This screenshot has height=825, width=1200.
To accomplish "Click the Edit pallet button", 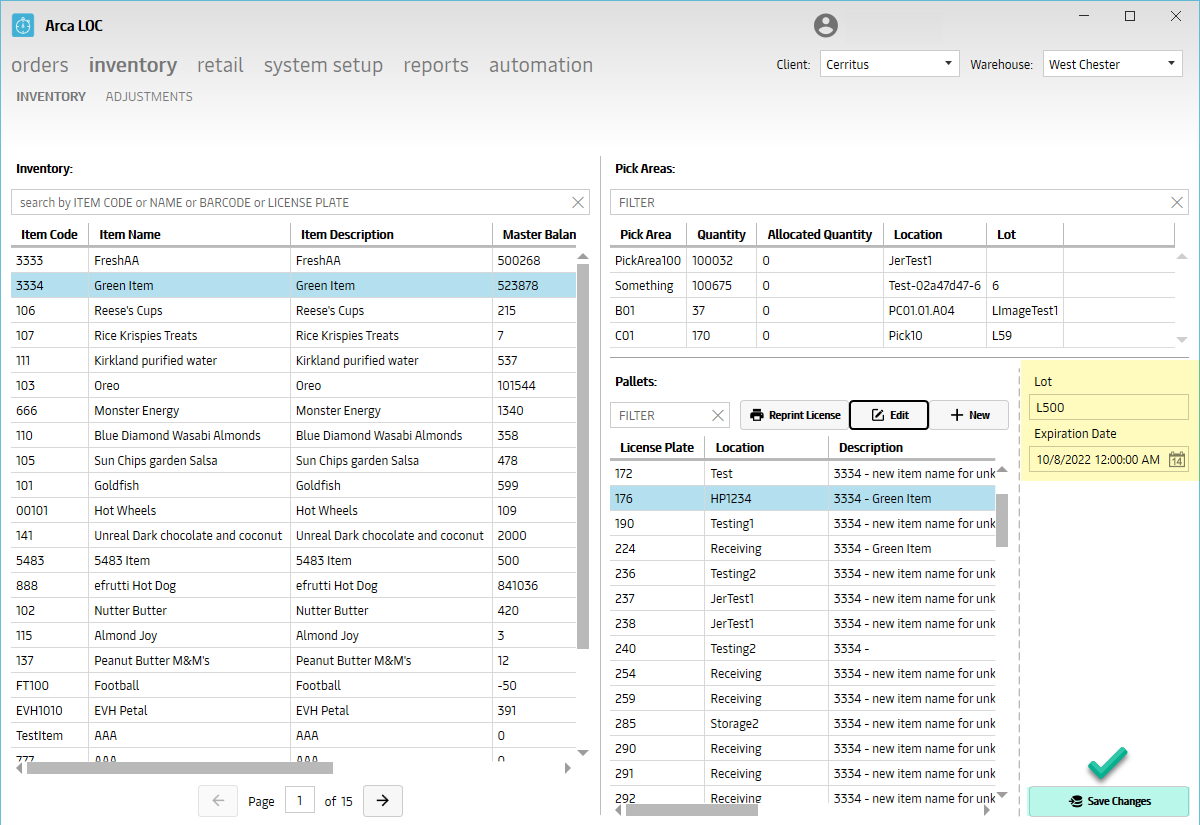I will click(889, 415).
